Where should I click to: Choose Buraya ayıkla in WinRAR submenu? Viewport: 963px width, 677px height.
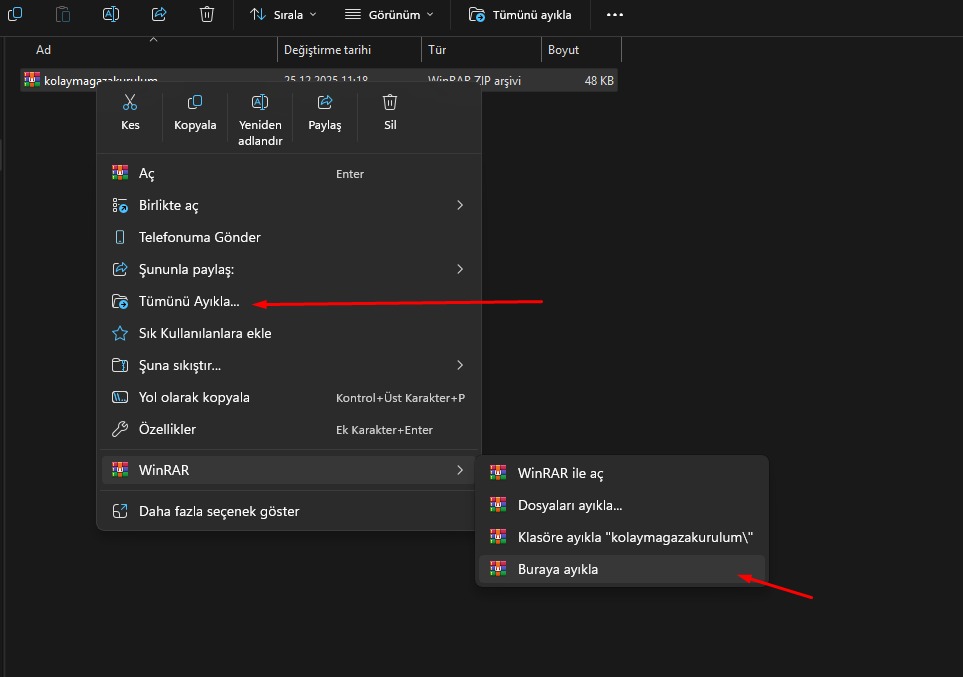558,569
